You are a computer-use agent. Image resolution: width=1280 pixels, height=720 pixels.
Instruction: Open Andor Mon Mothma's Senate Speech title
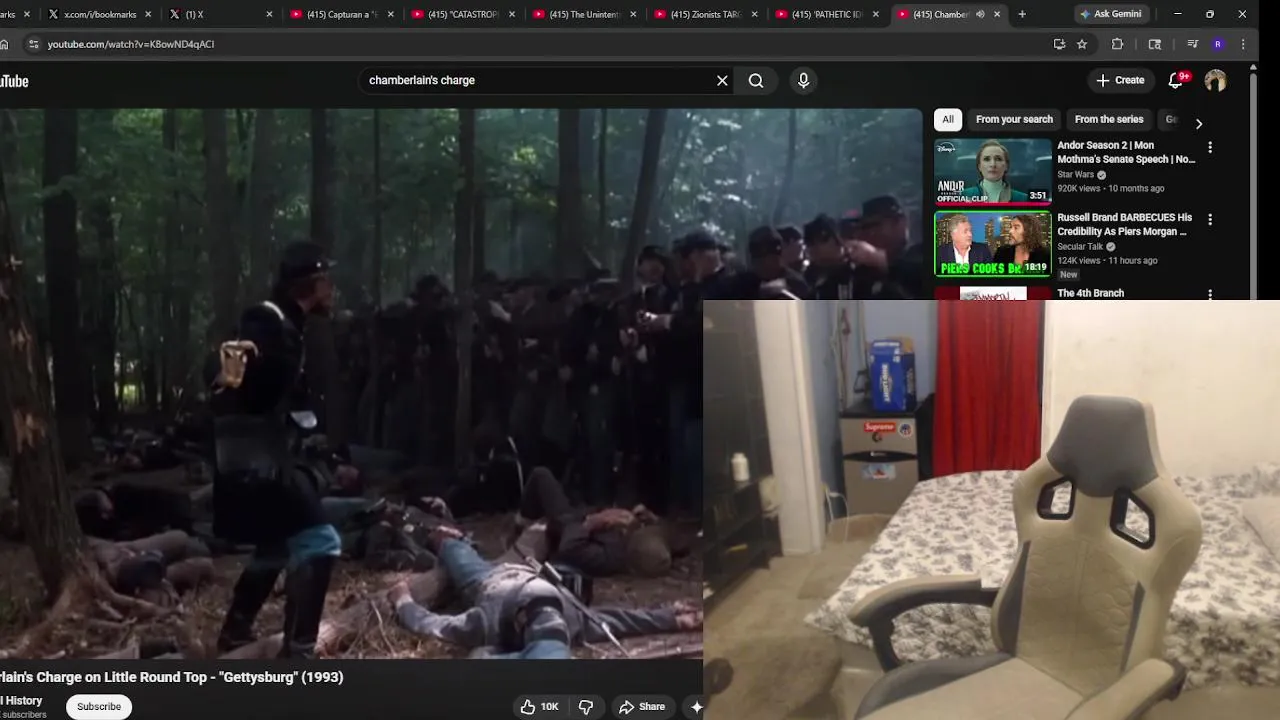(1126, 152)
